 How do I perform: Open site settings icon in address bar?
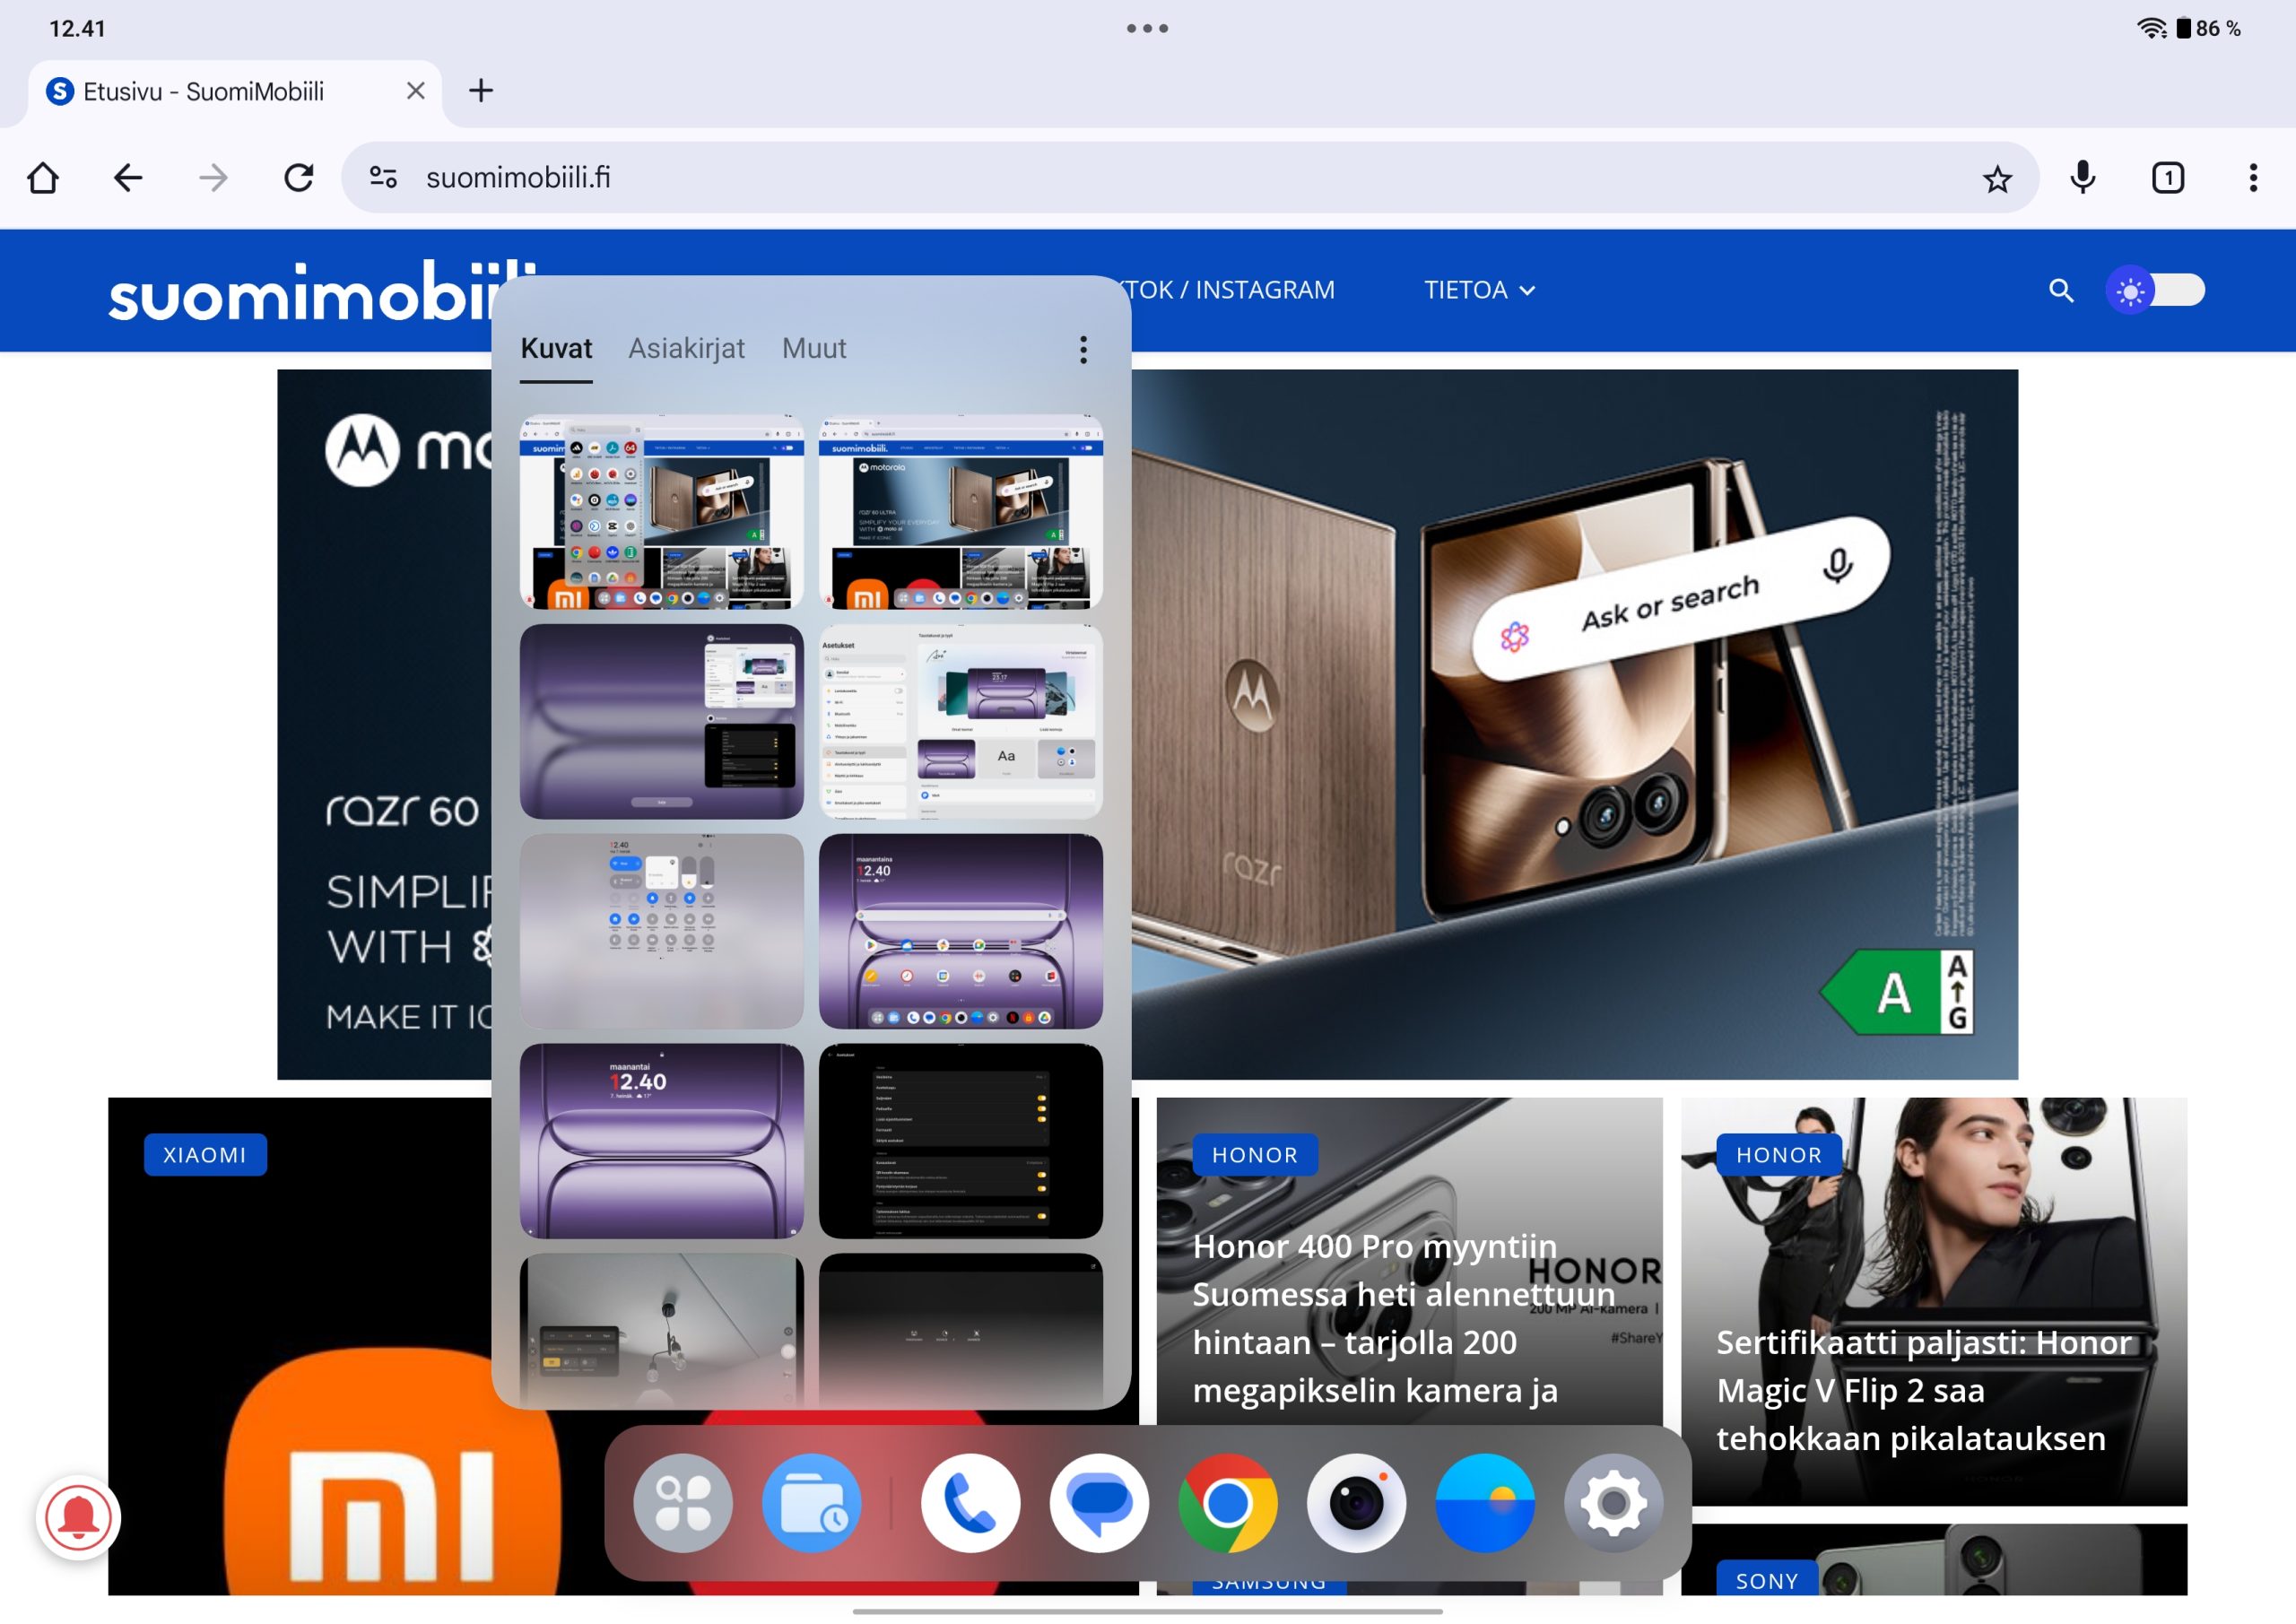[384, 178]
